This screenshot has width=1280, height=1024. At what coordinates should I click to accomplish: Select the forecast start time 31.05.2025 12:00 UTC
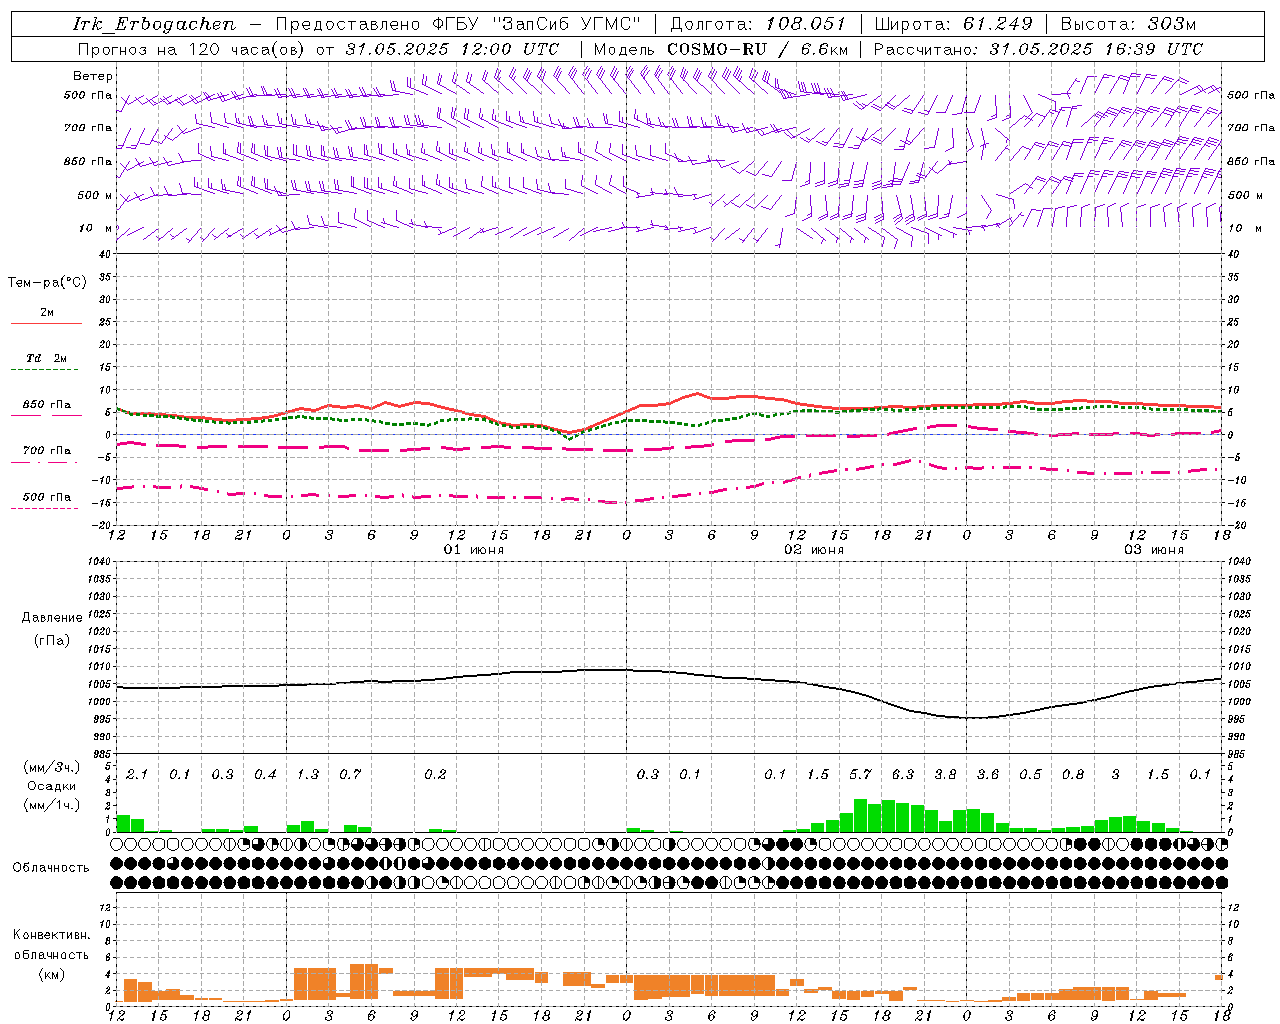coord(452,49)
